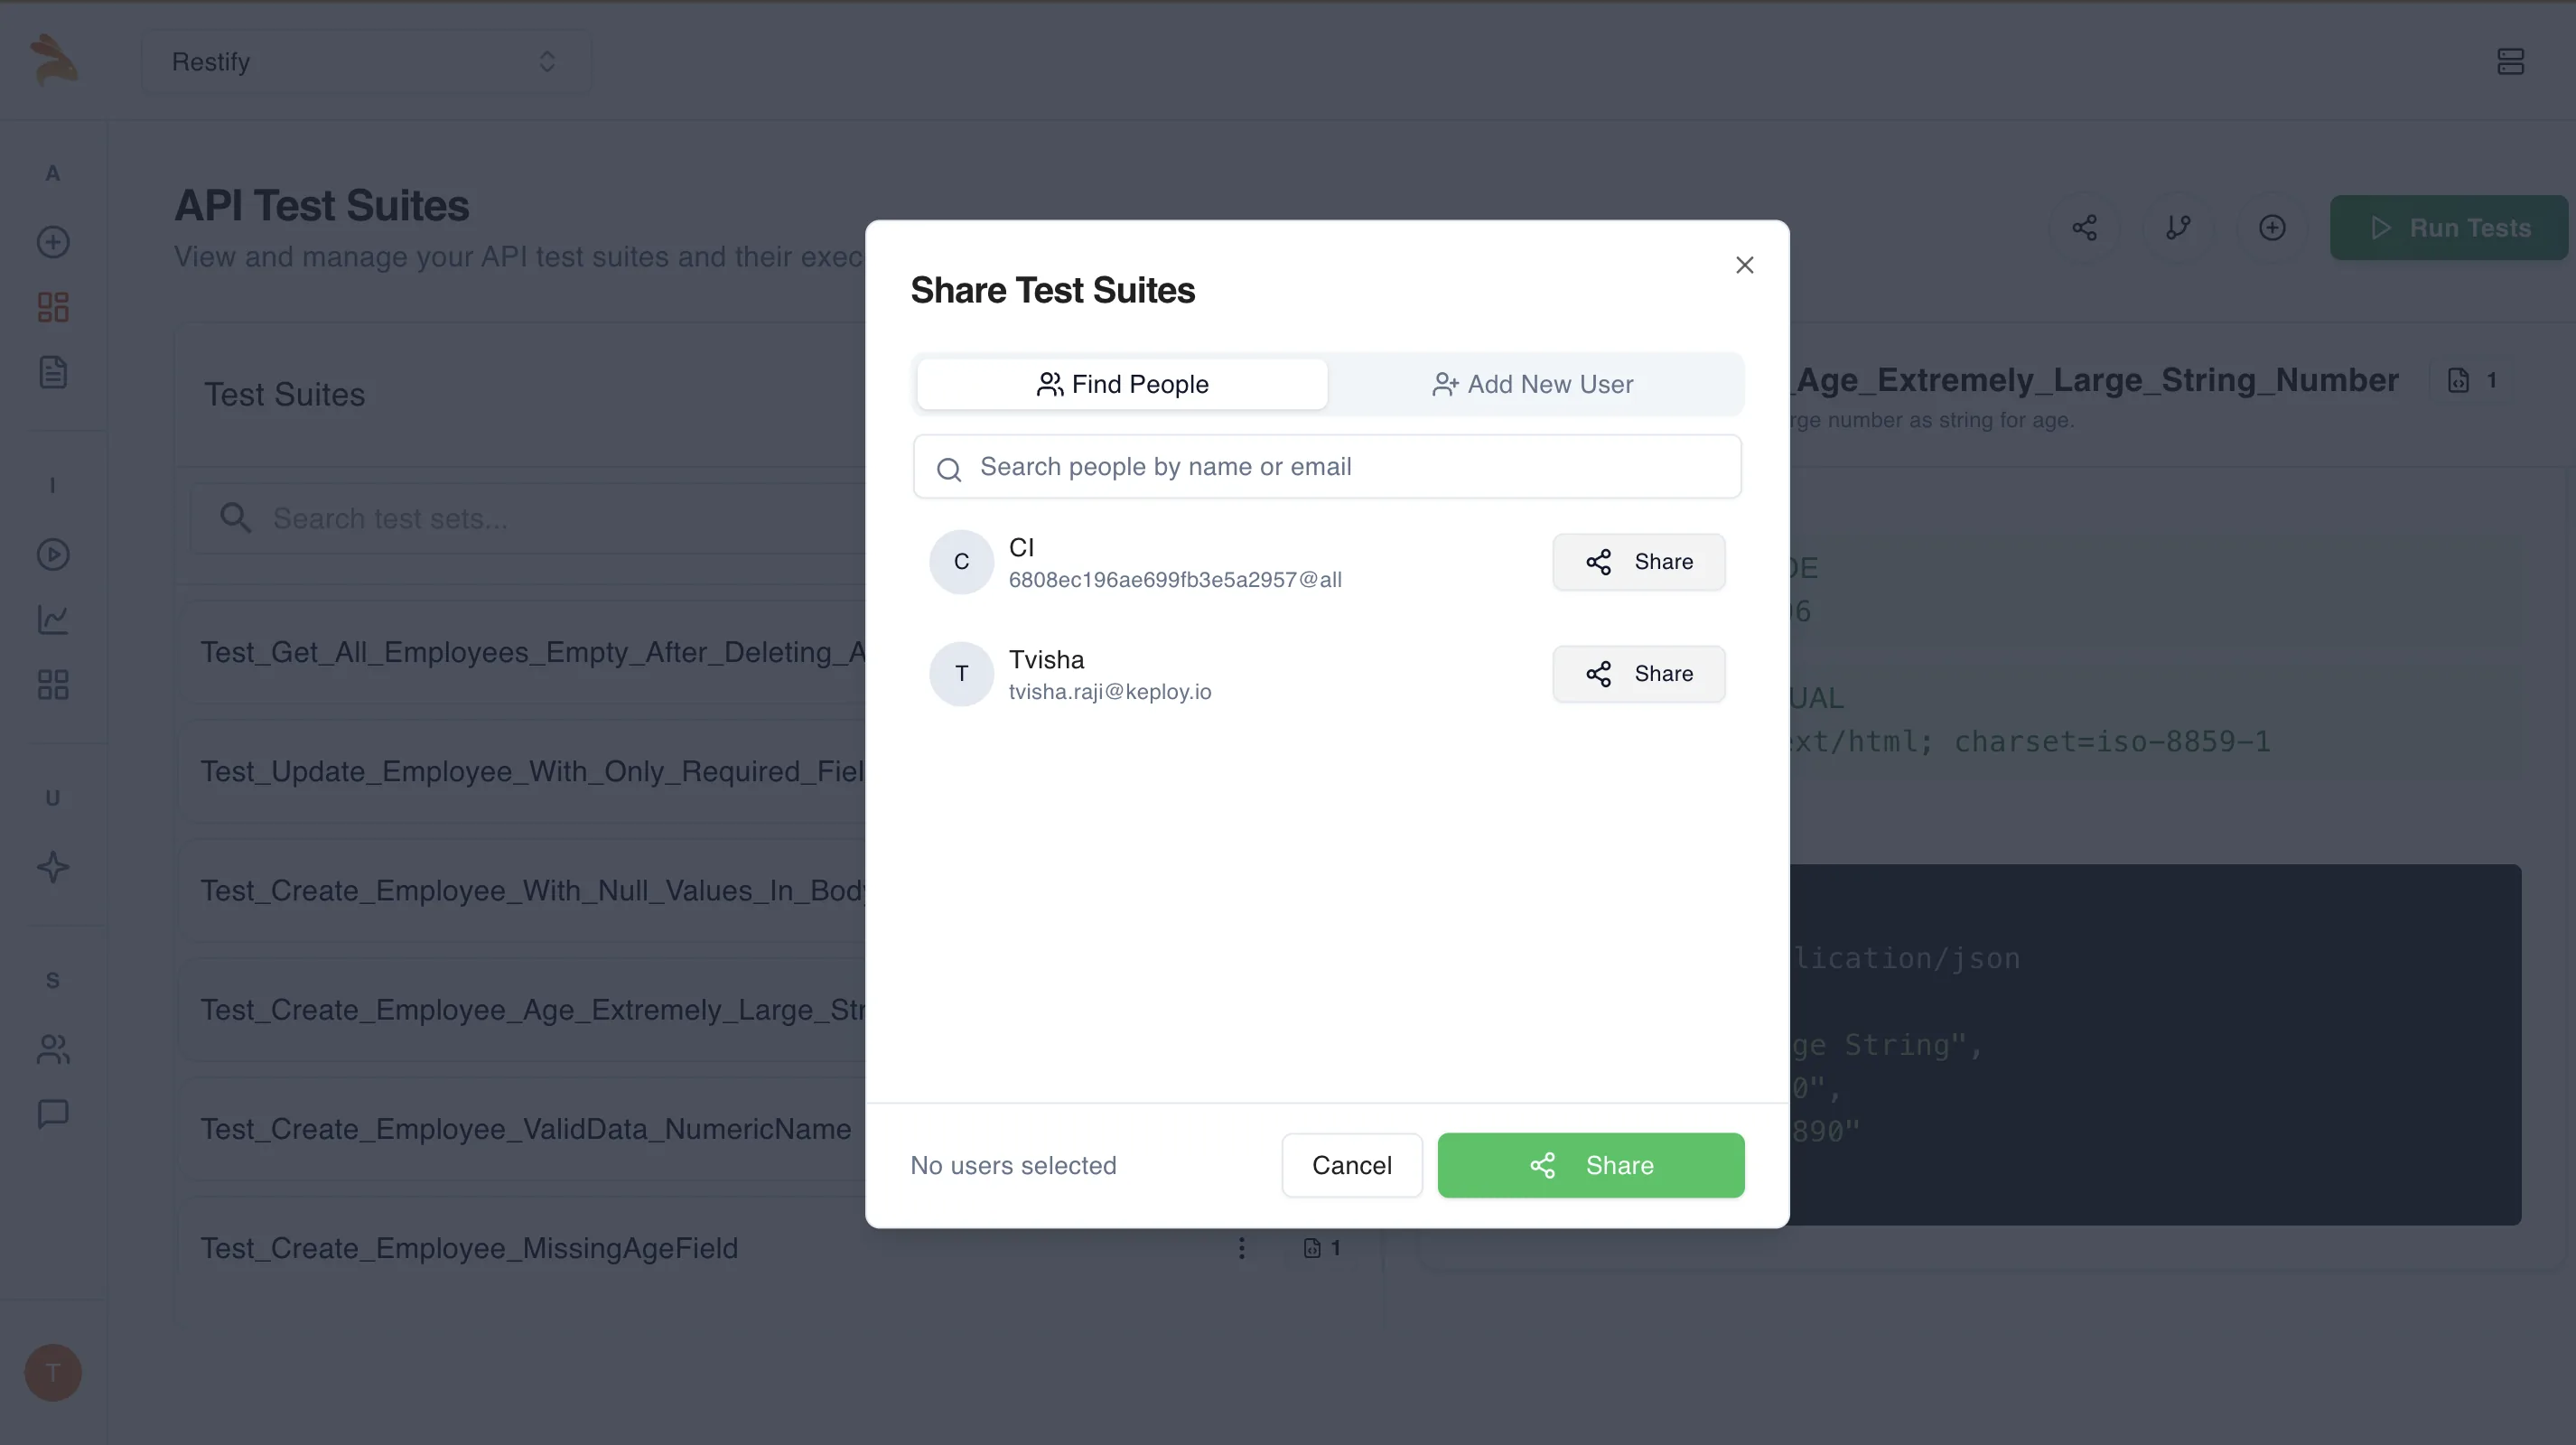2576x1445 pixels.
Task: Expand the Restify app selector dropdown
Action: (x=366, y=61)
